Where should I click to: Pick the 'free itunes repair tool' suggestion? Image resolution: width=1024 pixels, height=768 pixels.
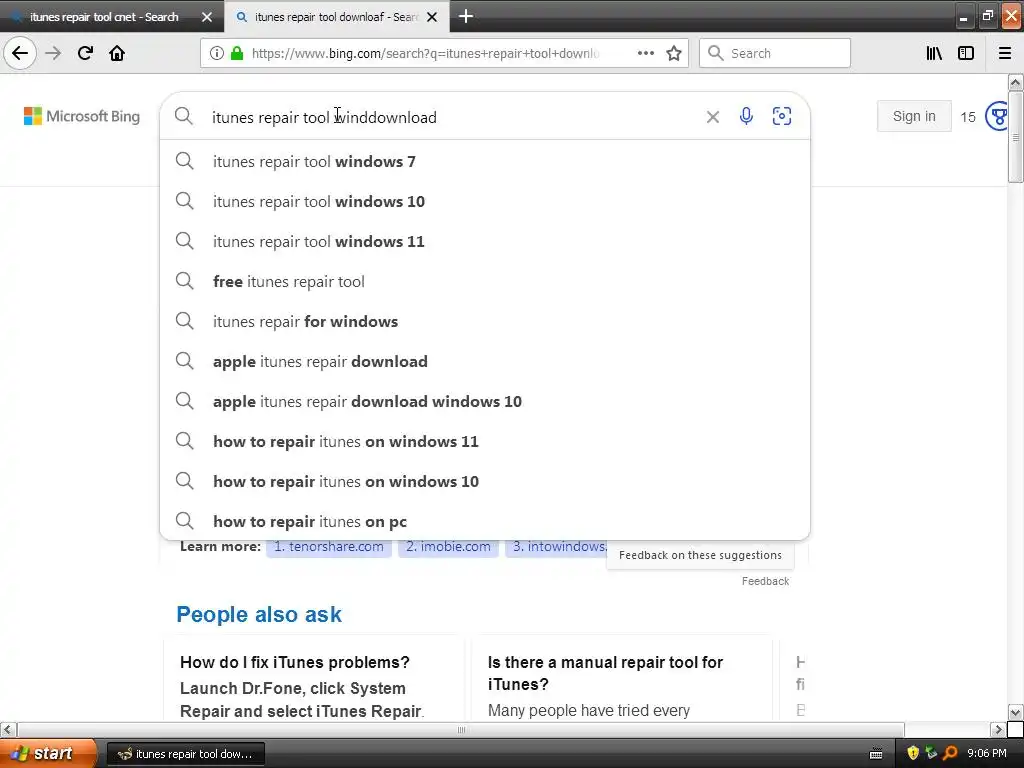(x=485, y=281)
